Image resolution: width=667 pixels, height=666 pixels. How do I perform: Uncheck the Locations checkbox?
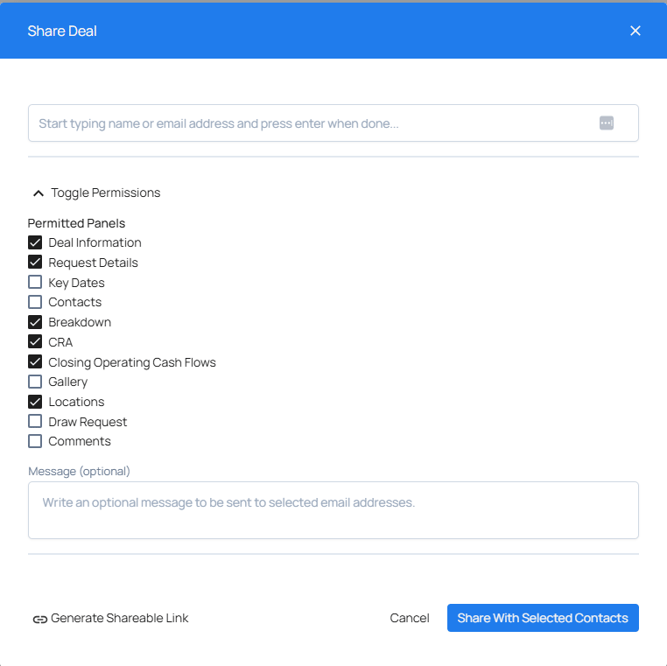[35, 402]
